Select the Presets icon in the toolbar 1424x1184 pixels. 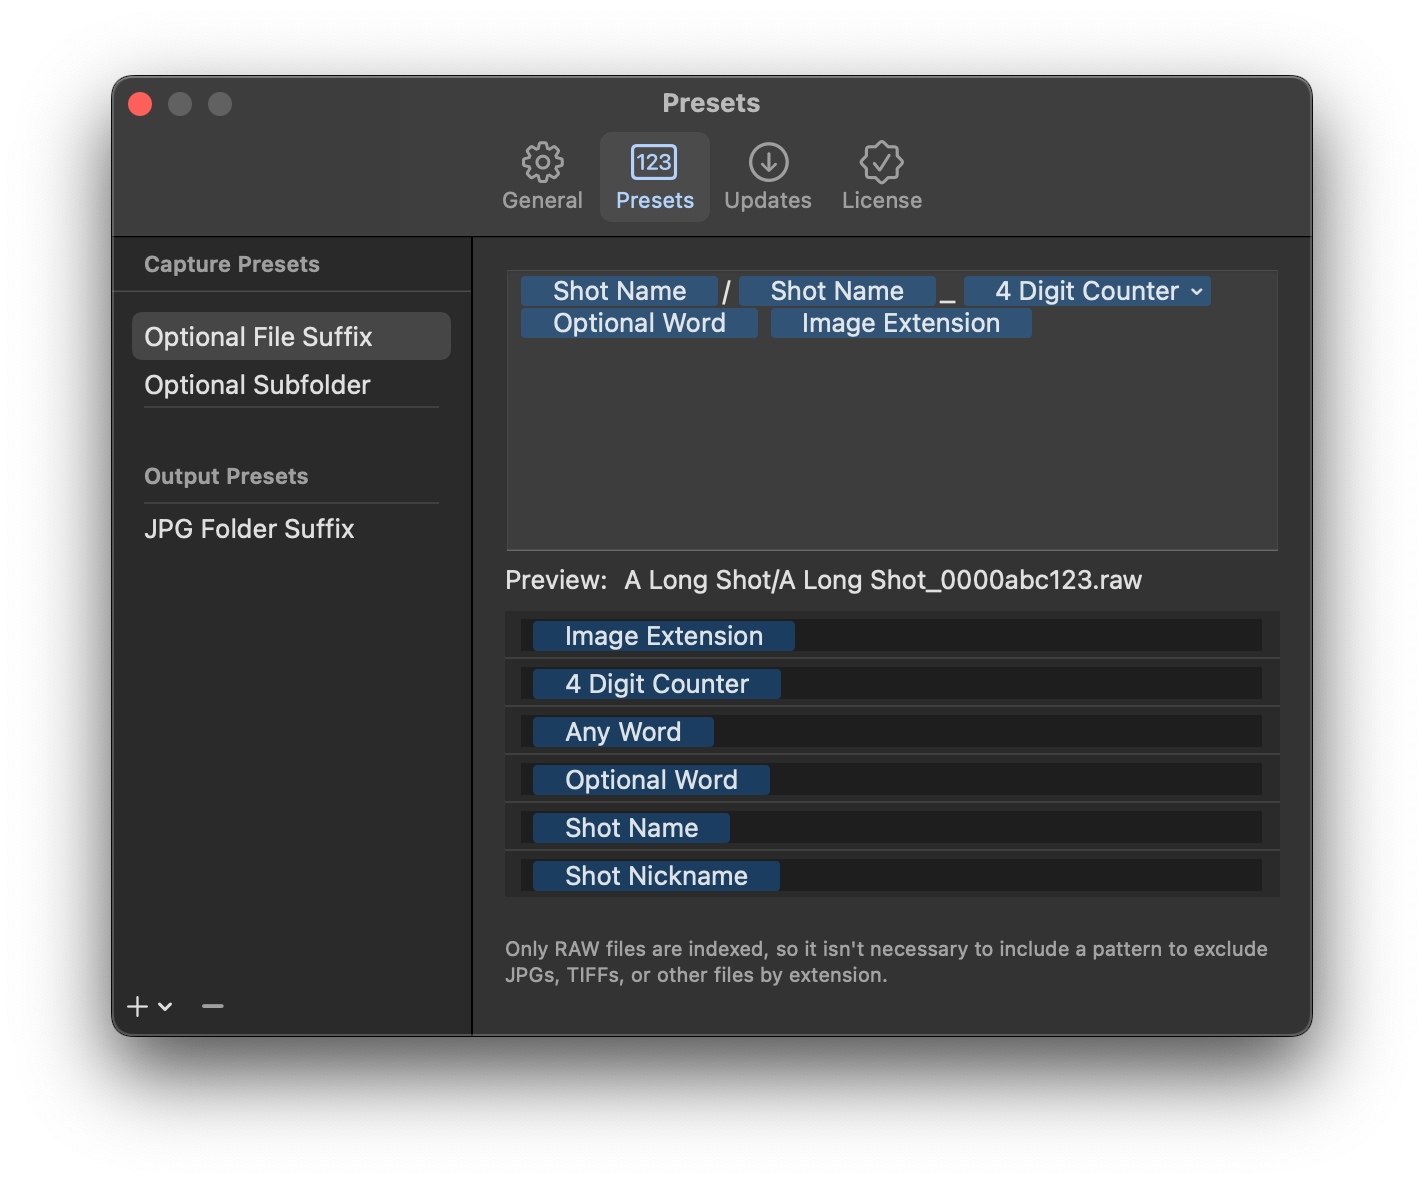click(x=654, y=175)
